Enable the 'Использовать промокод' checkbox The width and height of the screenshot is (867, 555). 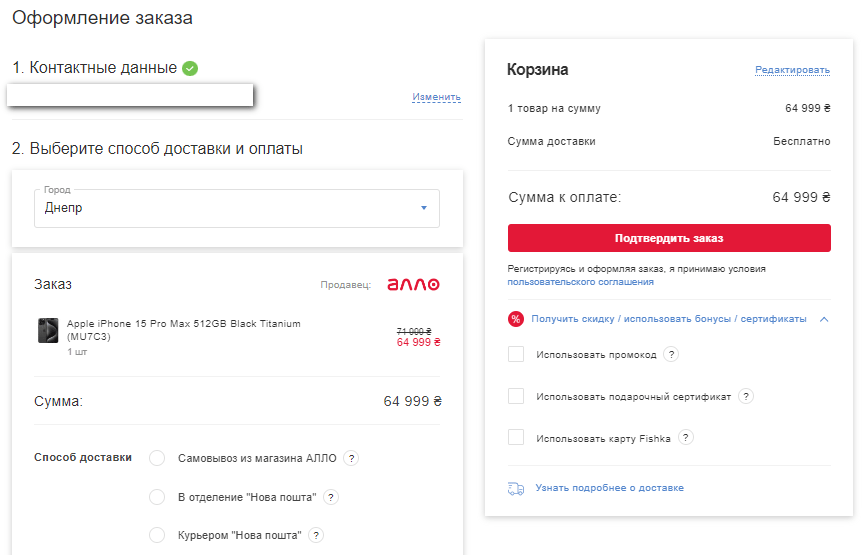point(516,354)
